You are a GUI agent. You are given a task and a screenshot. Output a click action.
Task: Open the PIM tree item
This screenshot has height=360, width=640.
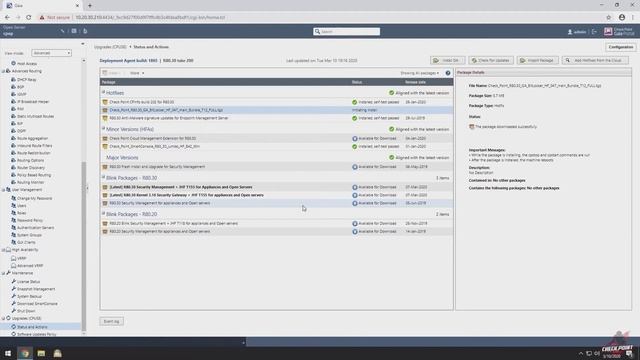[20, 109]
